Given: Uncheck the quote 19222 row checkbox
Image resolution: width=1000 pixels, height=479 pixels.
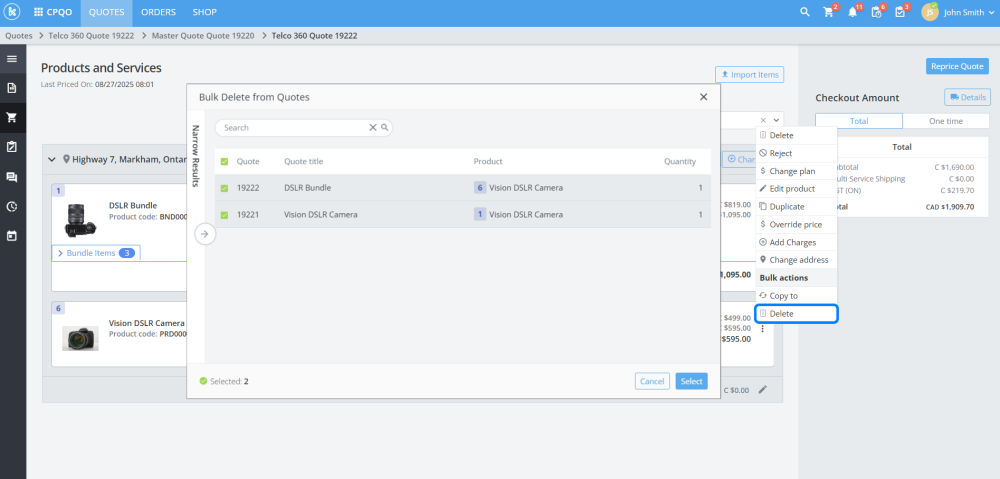Looking at the screenshot, I should [224, 187].
